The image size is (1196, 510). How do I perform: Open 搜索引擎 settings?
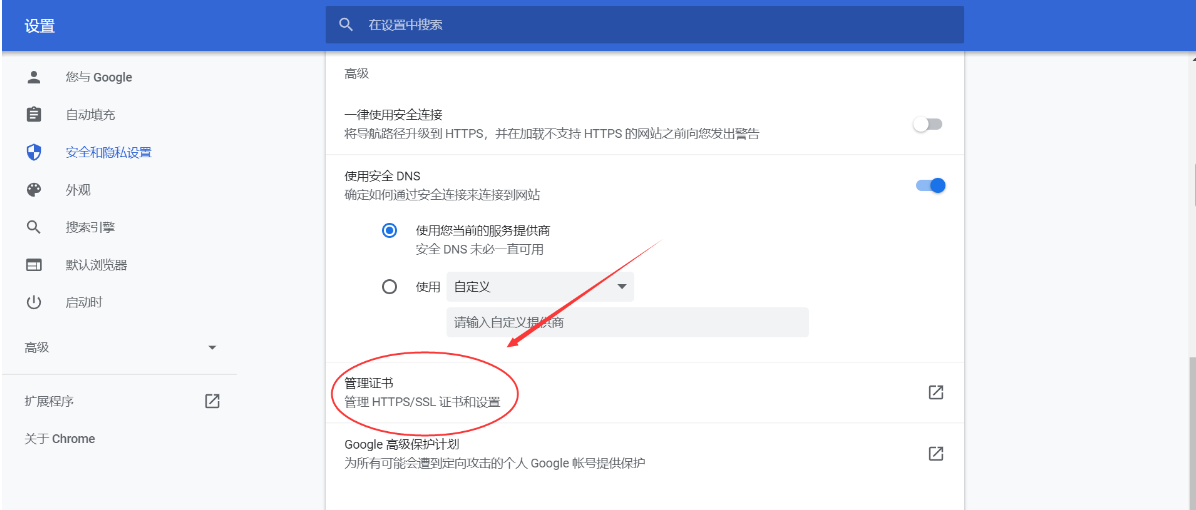(90, 227)
